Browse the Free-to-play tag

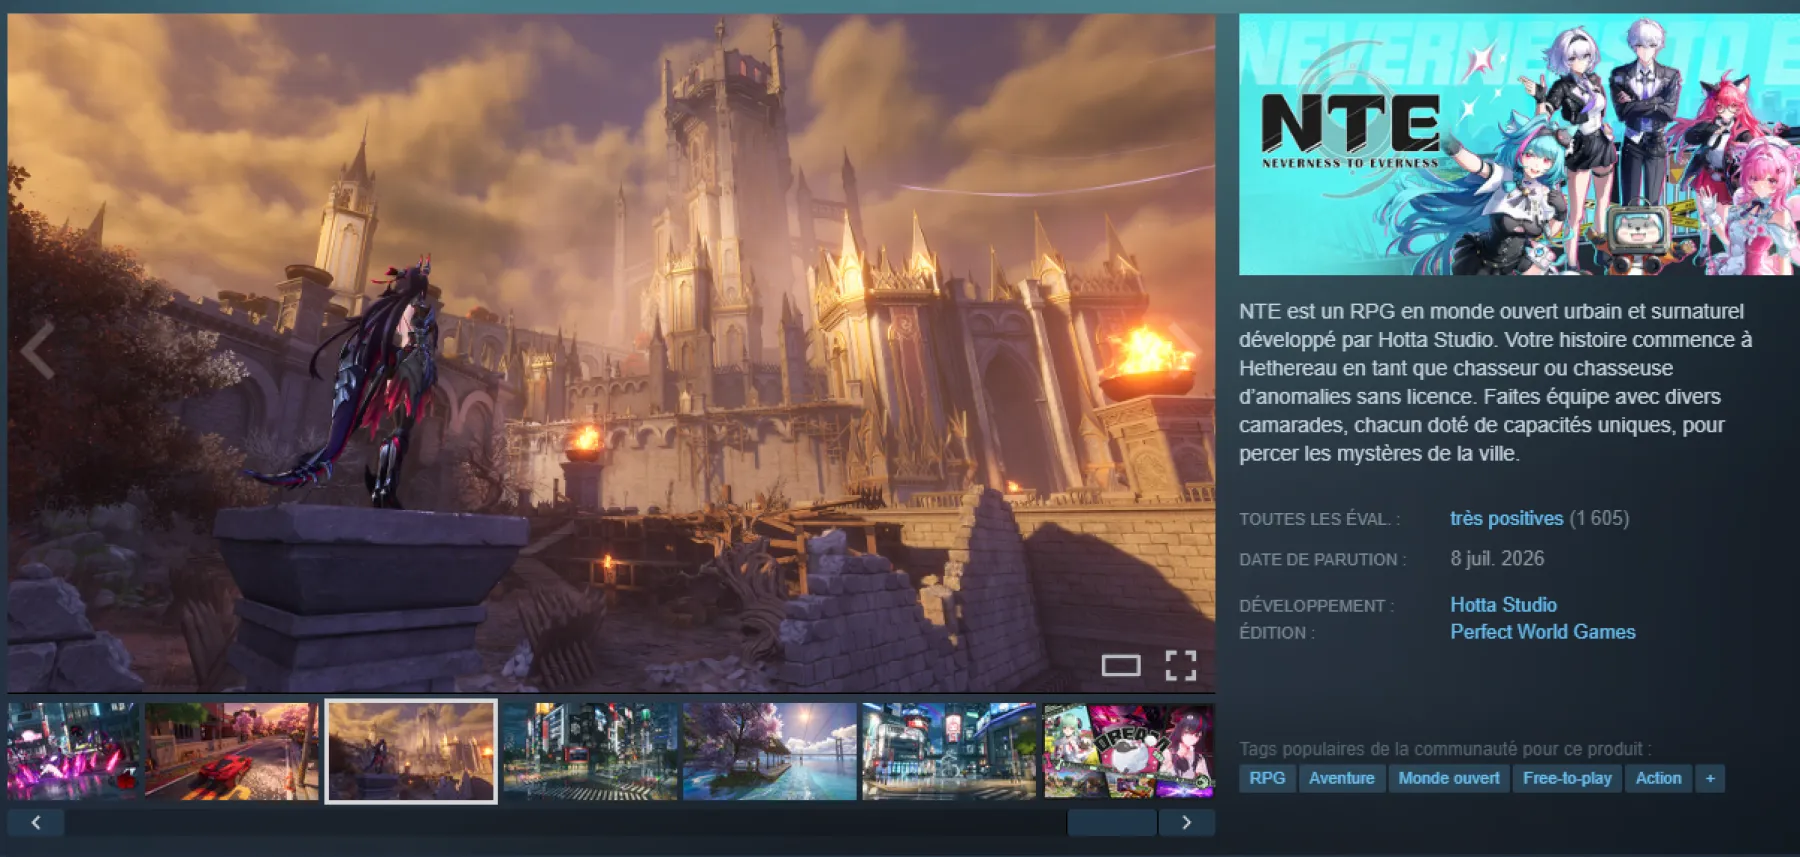(1567, 778)
